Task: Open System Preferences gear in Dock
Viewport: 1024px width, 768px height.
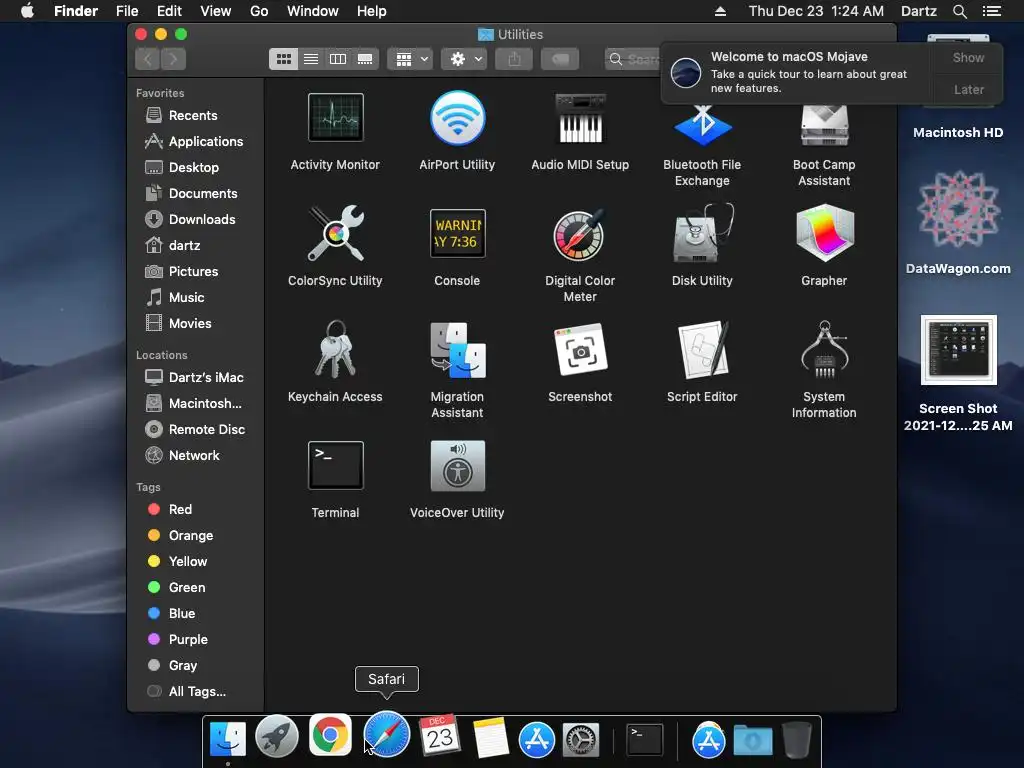Action: (x=581, y=740)
